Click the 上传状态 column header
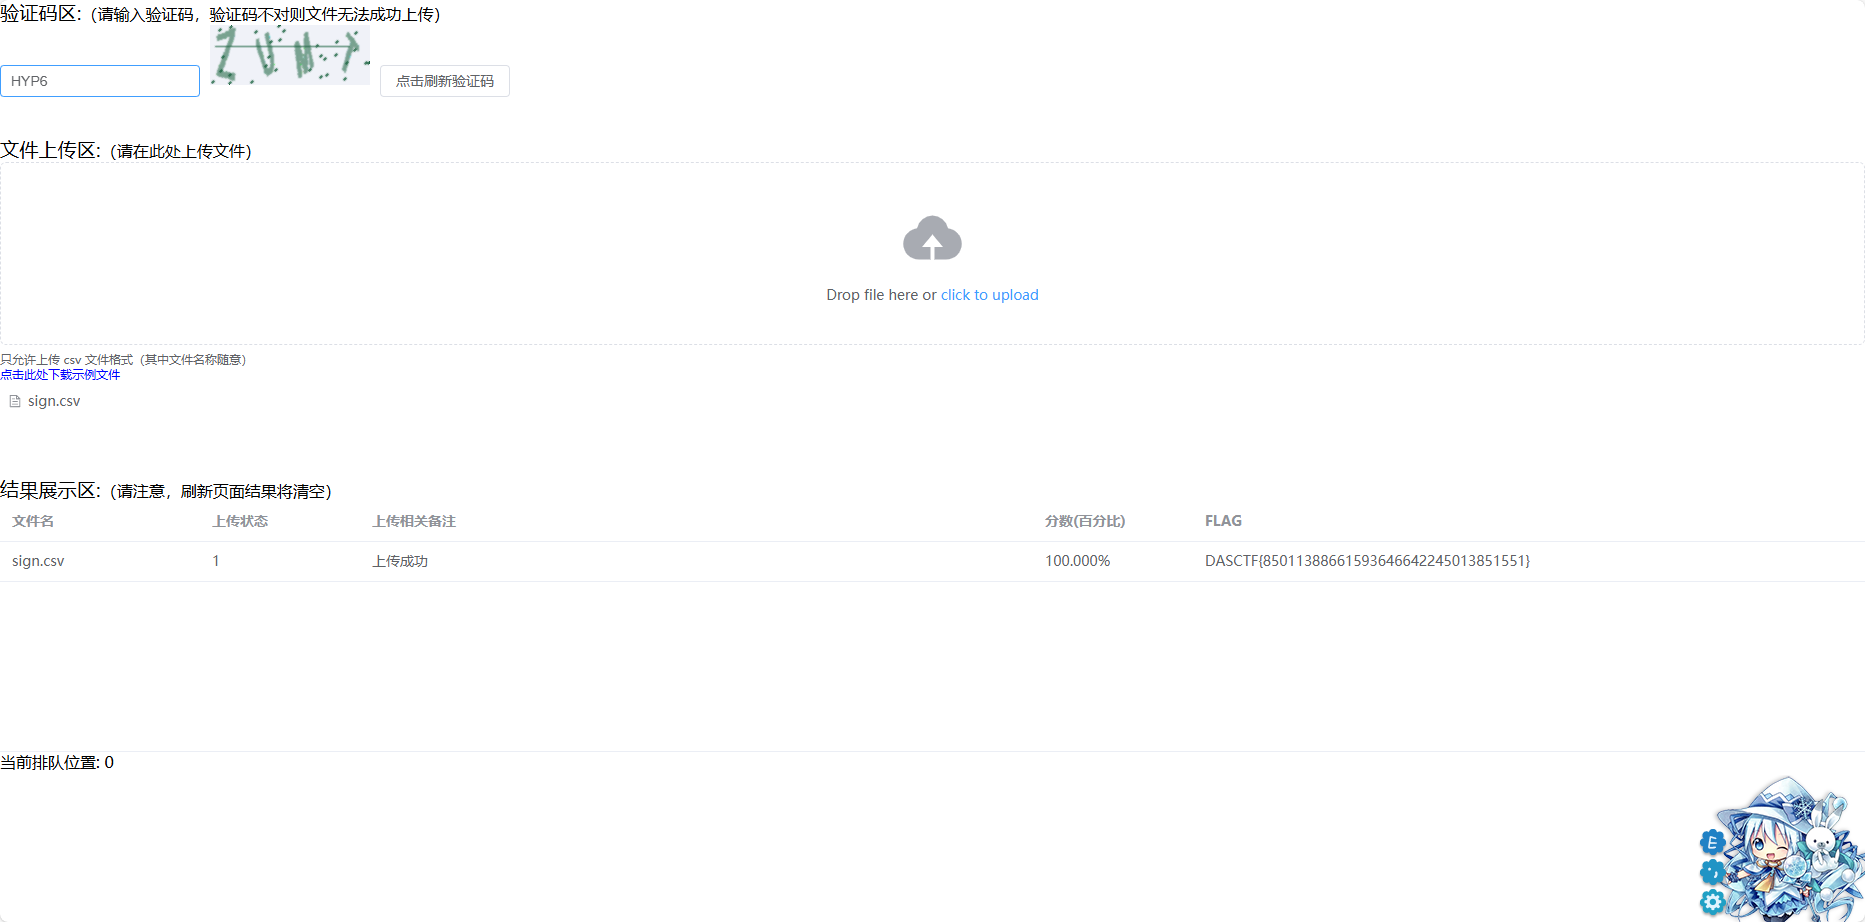1865x922 pixels. point(240,521)
